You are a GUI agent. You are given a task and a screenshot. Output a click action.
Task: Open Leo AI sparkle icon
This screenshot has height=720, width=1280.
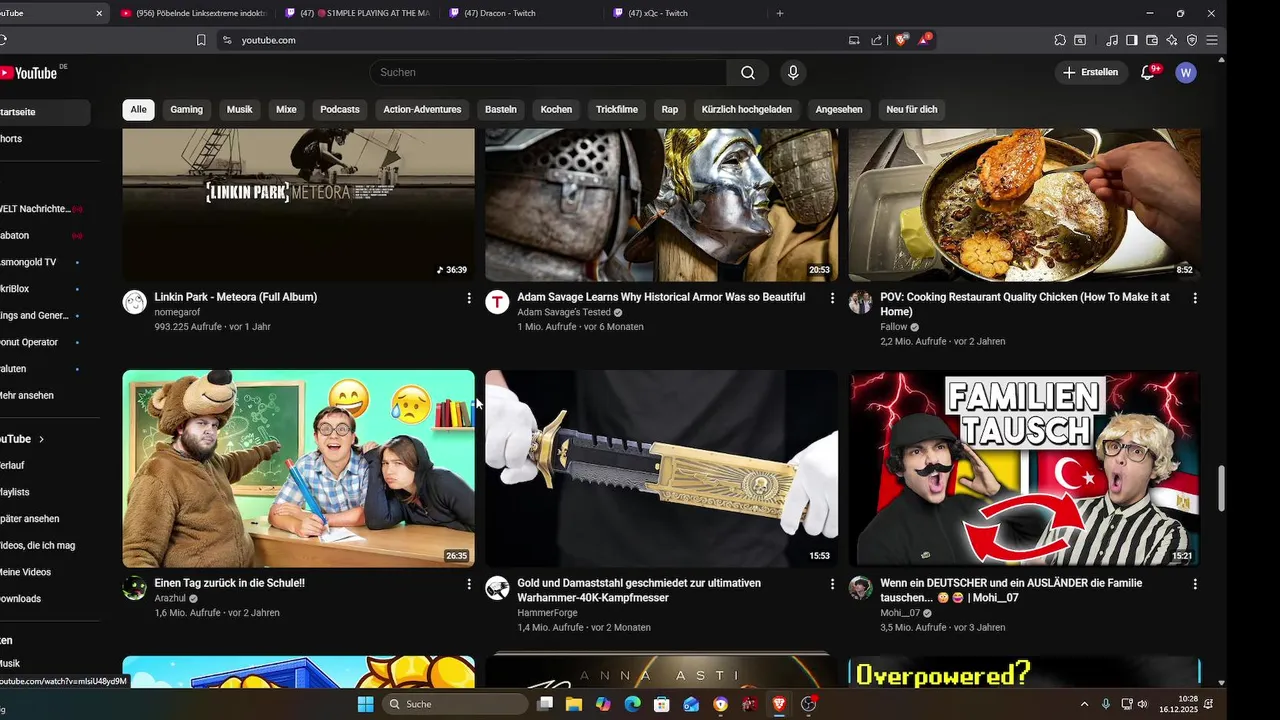(x=1172, y=40)
